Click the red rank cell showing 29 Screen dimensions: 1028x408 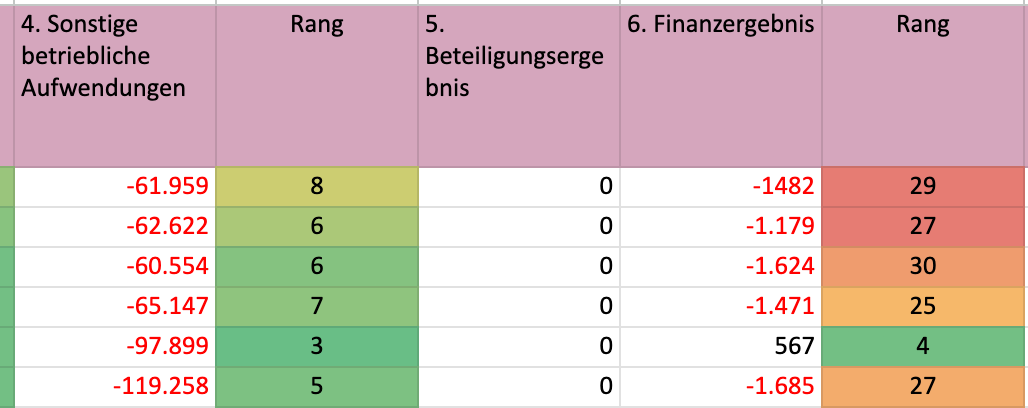(x=923, y=186)
